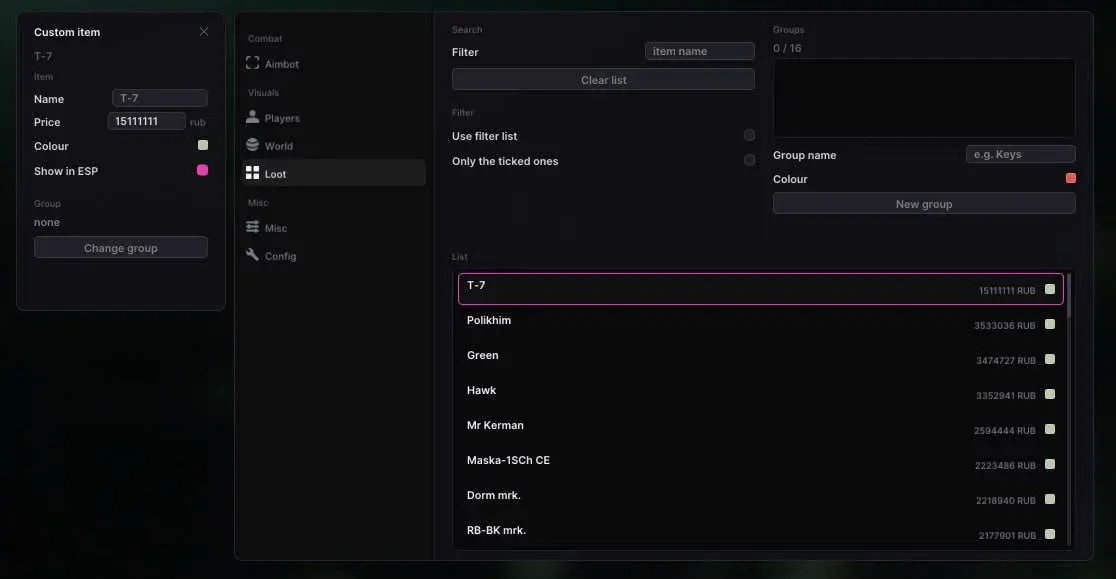The height and width of the screenshot is (579, 1116).
Task: Select the RB-BK mrk. item in the list
Action: pos(761,533)
